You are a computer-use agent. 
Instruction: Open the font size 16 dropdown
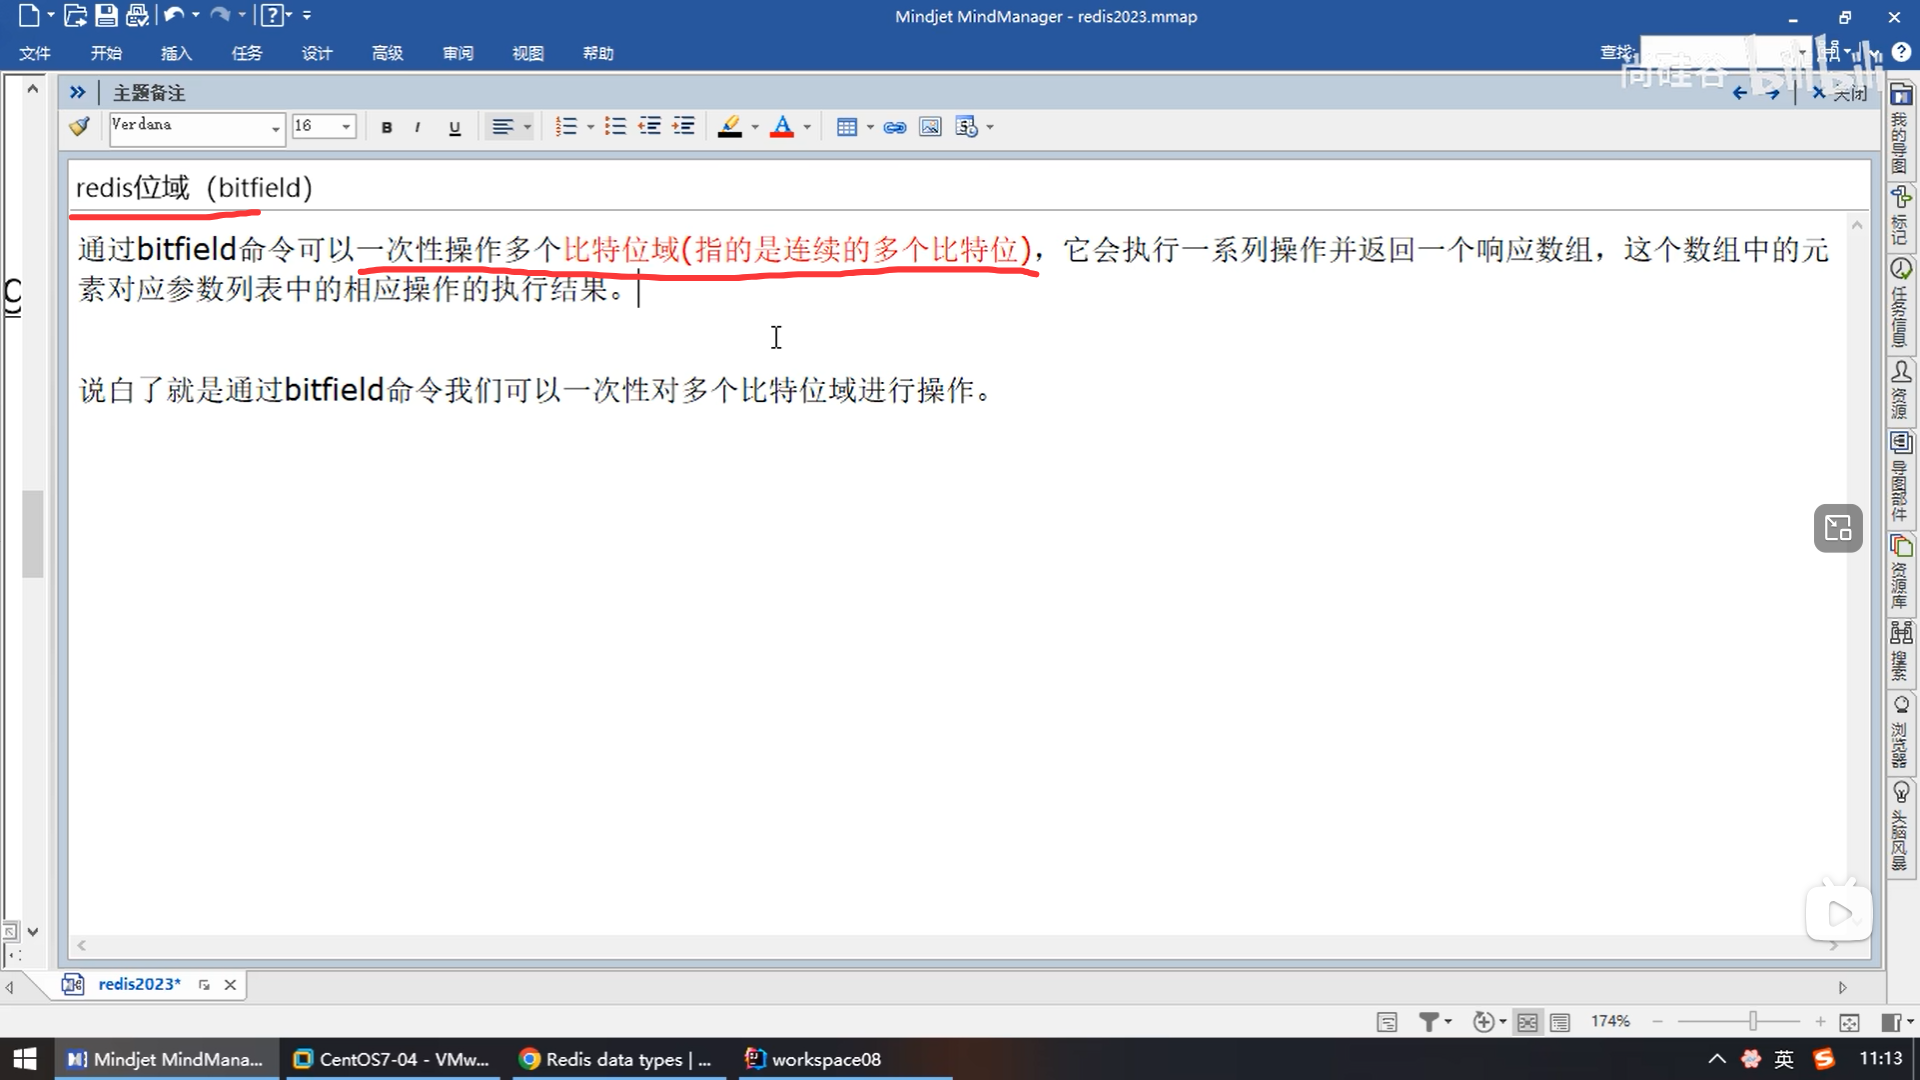click(346, 127)
